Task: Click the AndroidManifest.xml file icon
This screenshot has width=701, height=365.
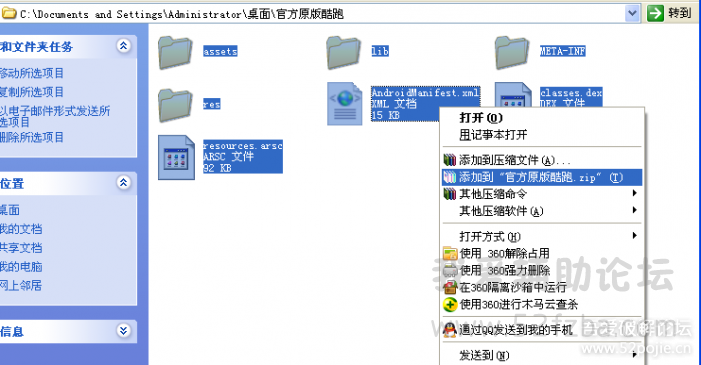Action: click(345, 104)
